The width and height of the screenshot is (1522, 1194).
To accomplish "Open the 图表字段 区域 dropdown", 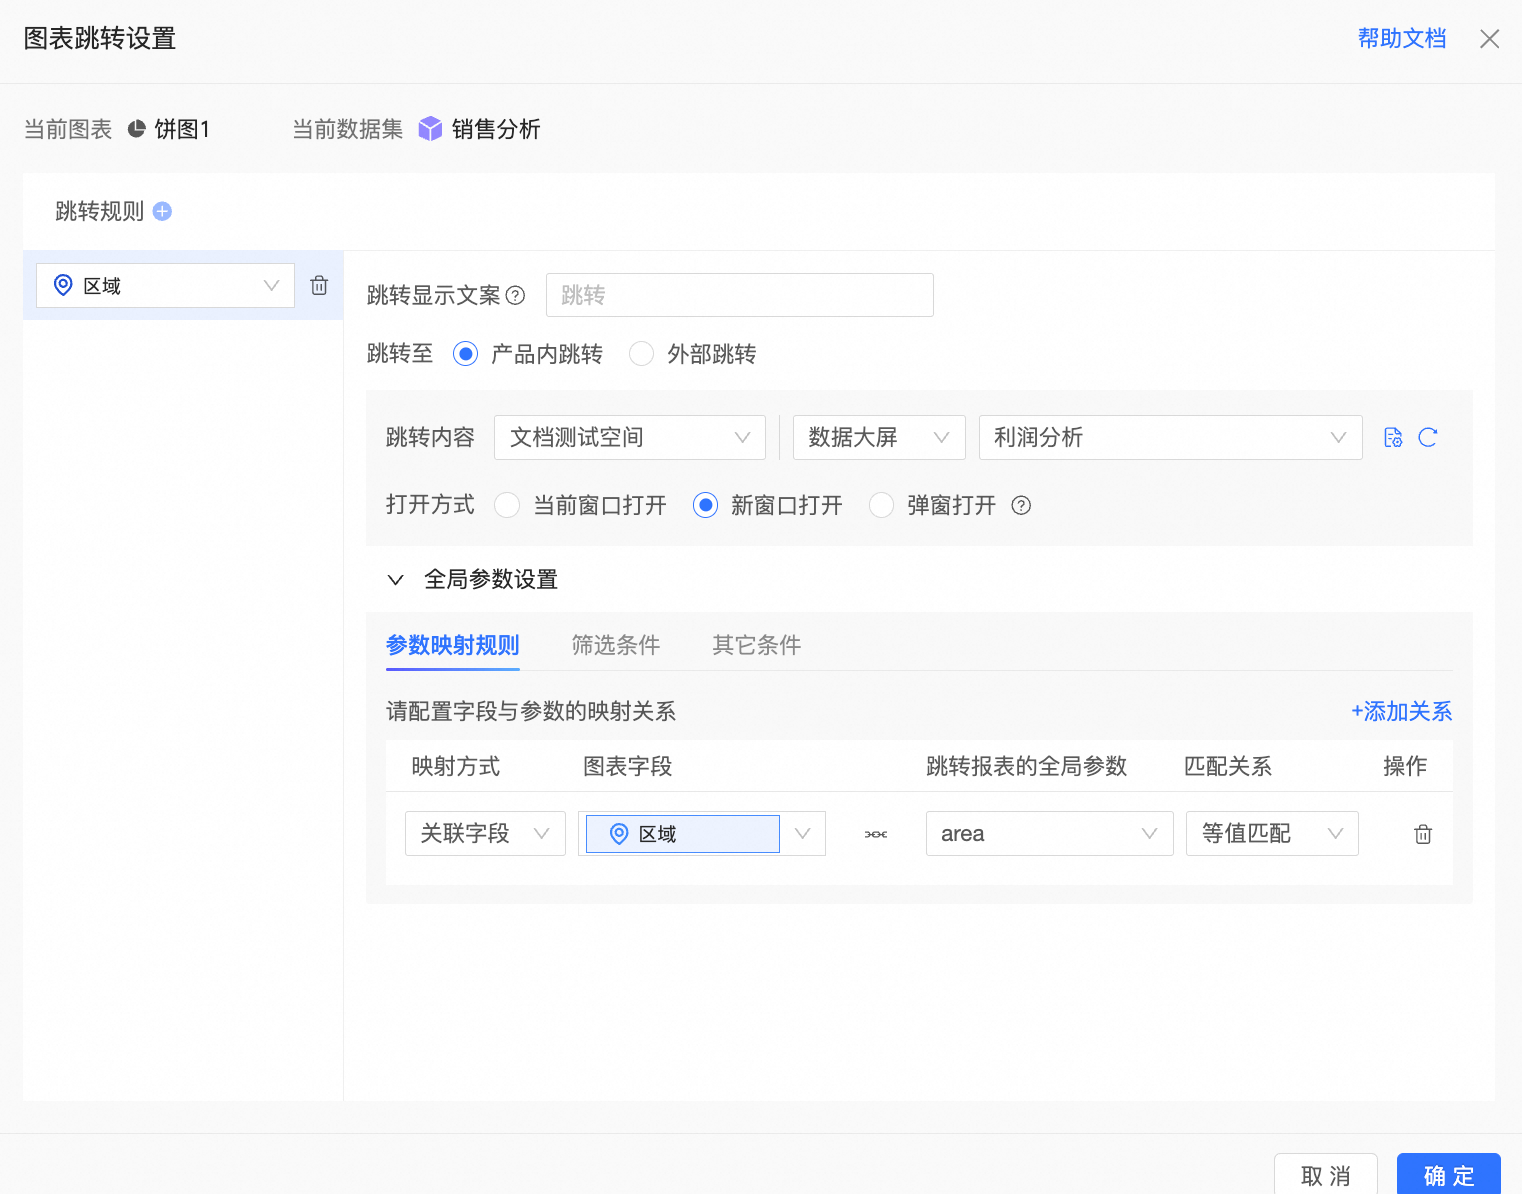I will point(702,833).
